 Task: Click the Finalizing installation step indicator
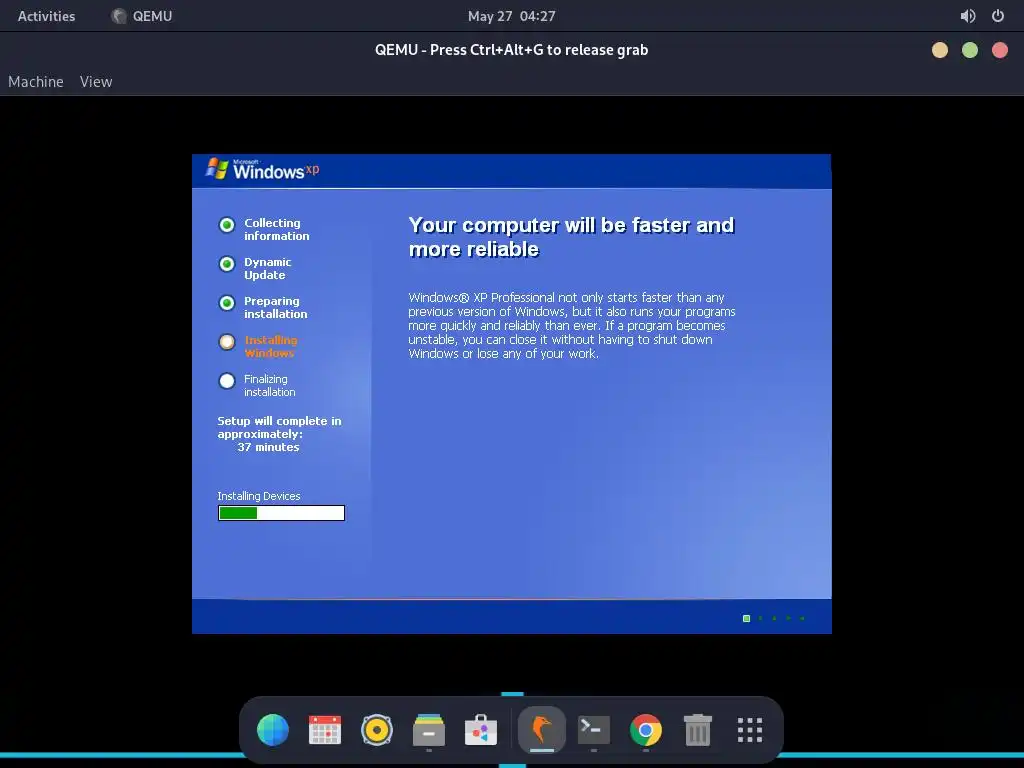tap(227, 381)
